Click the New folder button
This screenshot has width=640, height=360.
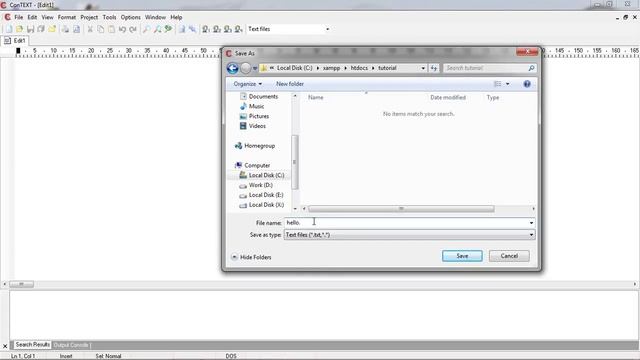point(290,84)
